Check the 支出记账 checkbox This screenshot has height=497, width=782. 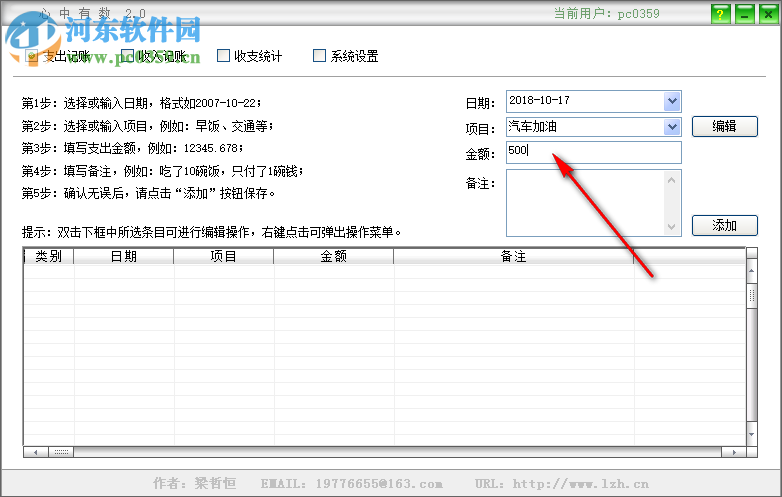(x=32, y=55)
